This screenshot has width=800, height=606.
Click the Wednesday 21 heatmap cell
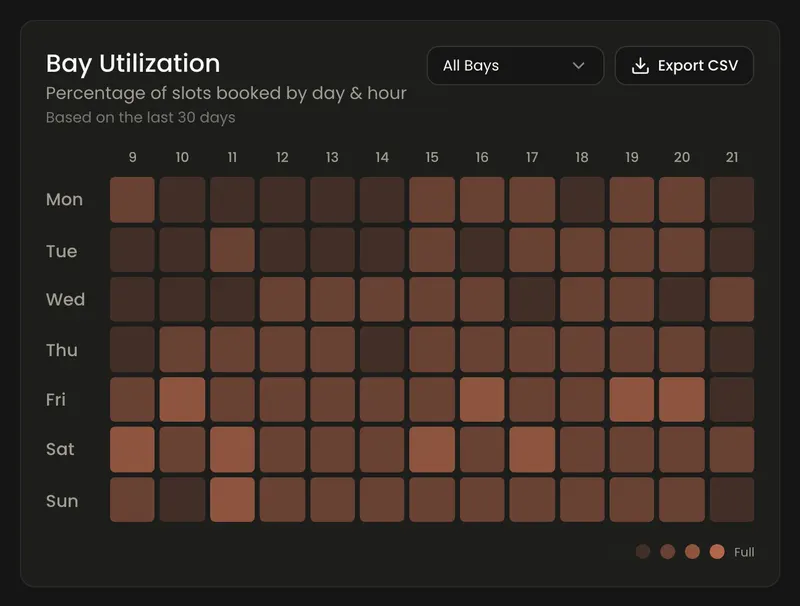732,299
